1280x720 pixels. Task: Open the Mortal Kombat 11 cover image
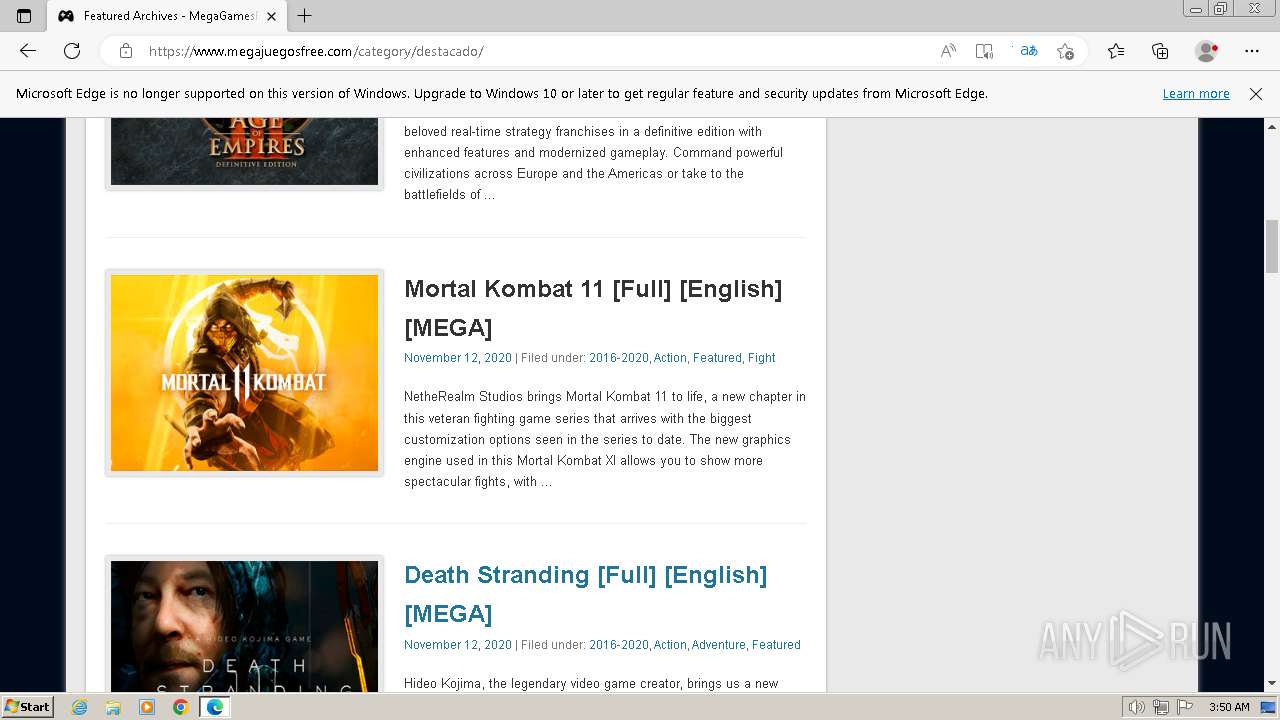(244, 373)
